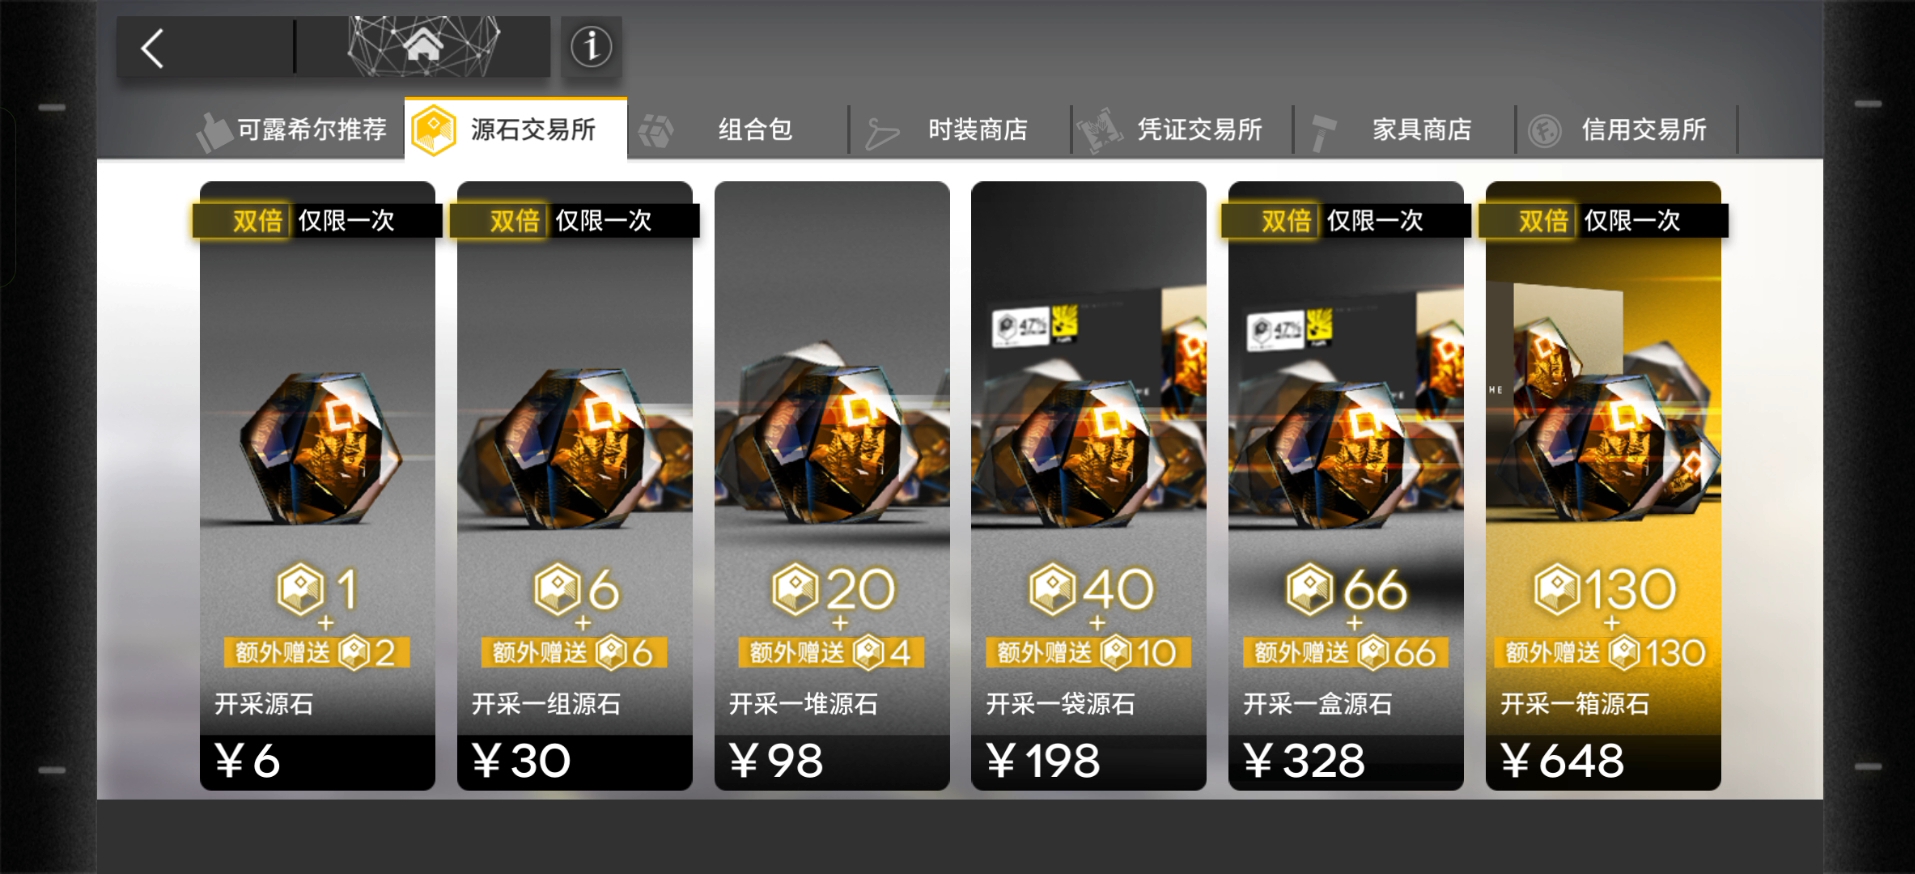The image size is (1915, 874).
Task: Open the 家具商店 hammer tab
Action: pyautogui.click(x=1405, y=129)
